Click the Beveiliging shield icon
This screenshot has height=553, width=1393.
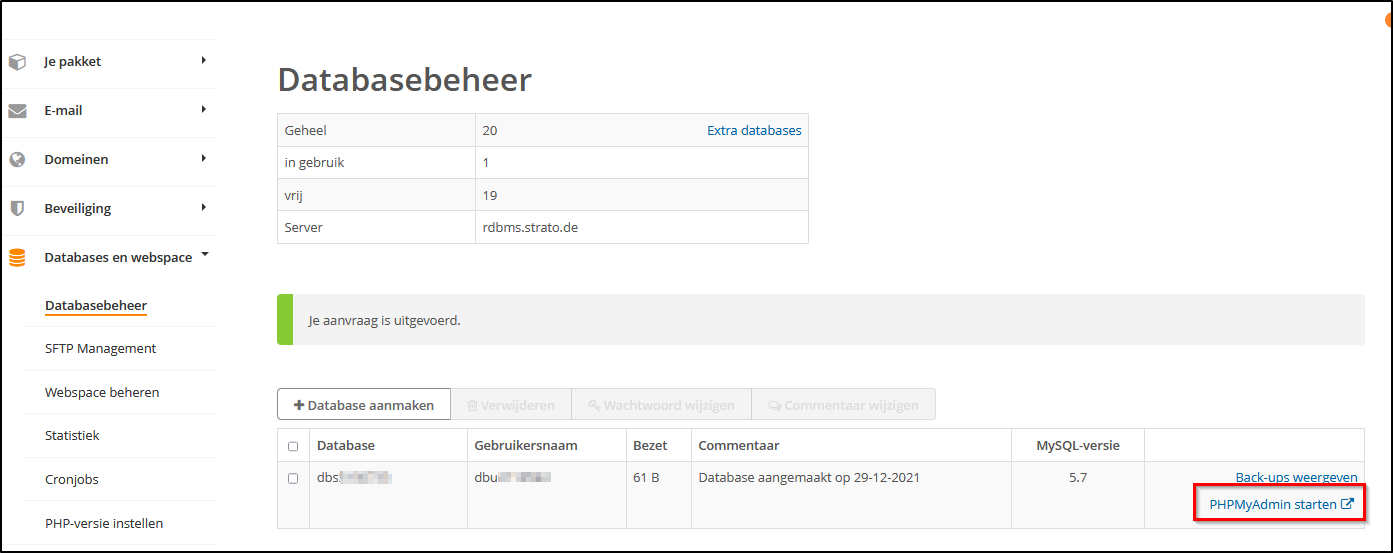point(17,209)
